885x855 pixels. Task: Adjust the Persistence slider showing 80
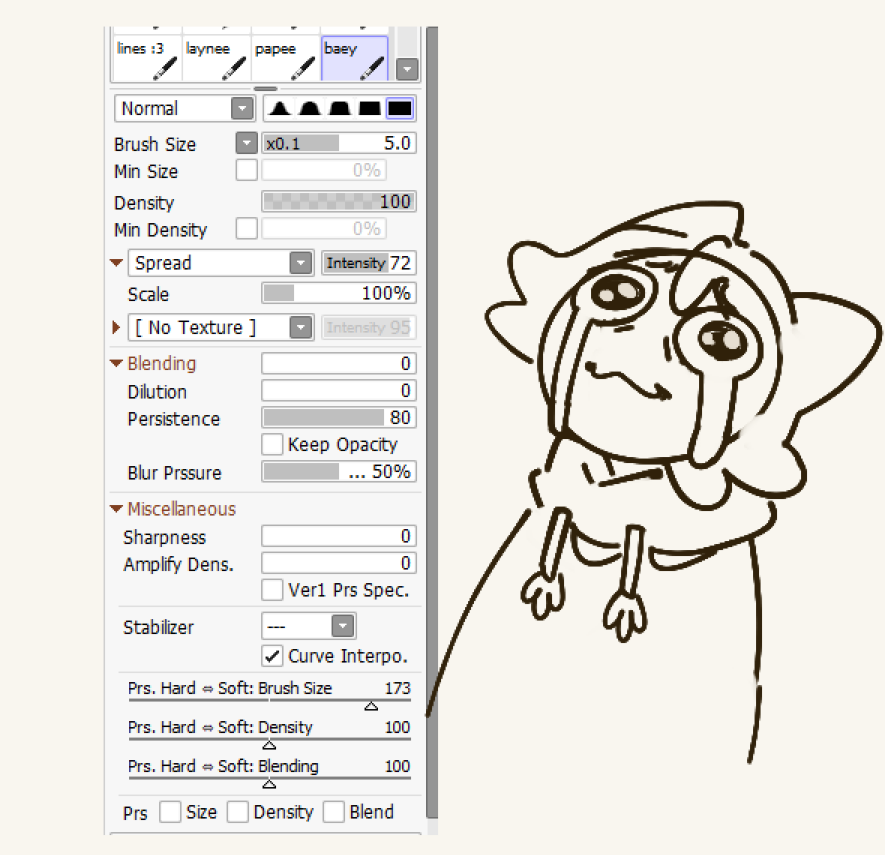[339, 418]
